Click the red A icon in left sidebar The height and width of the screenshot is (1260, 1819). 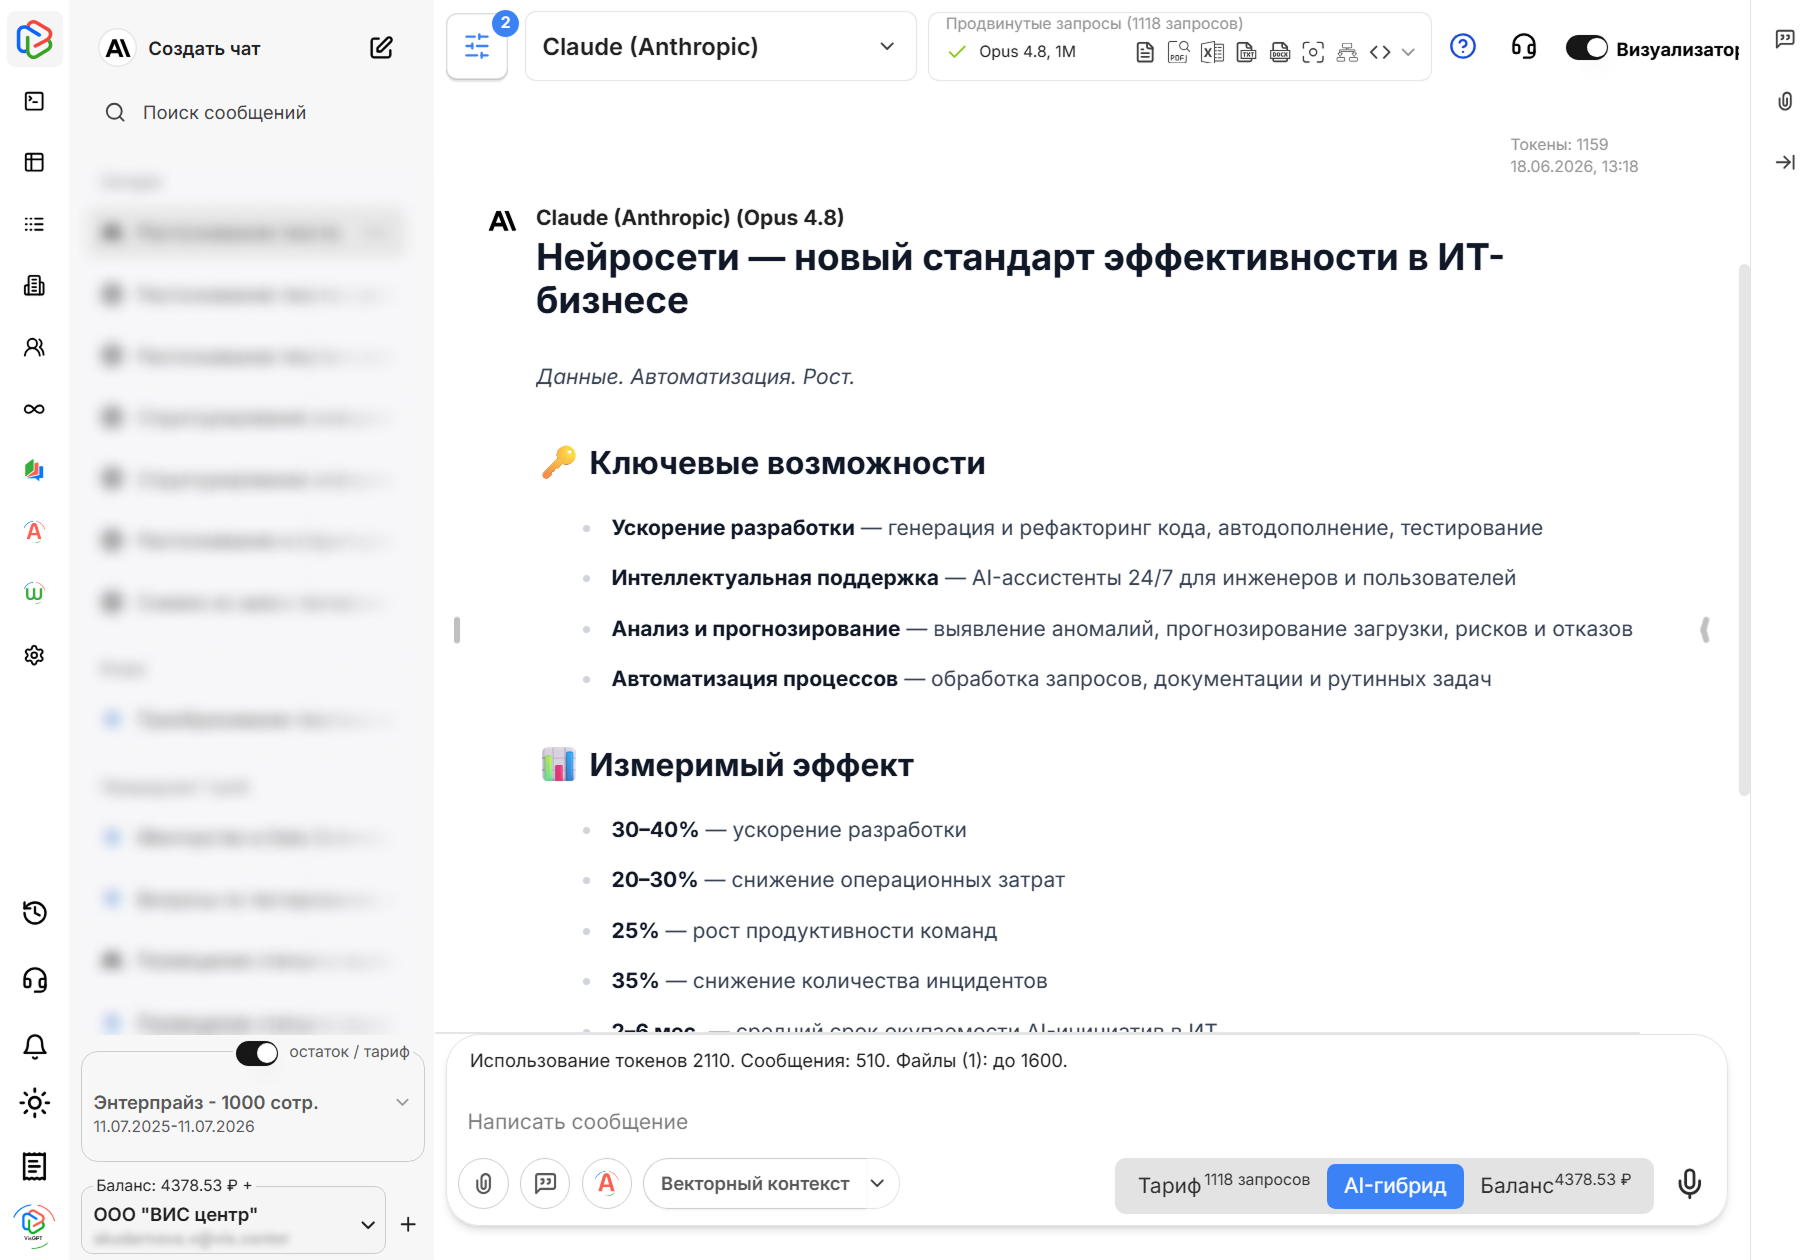point(34,532)
